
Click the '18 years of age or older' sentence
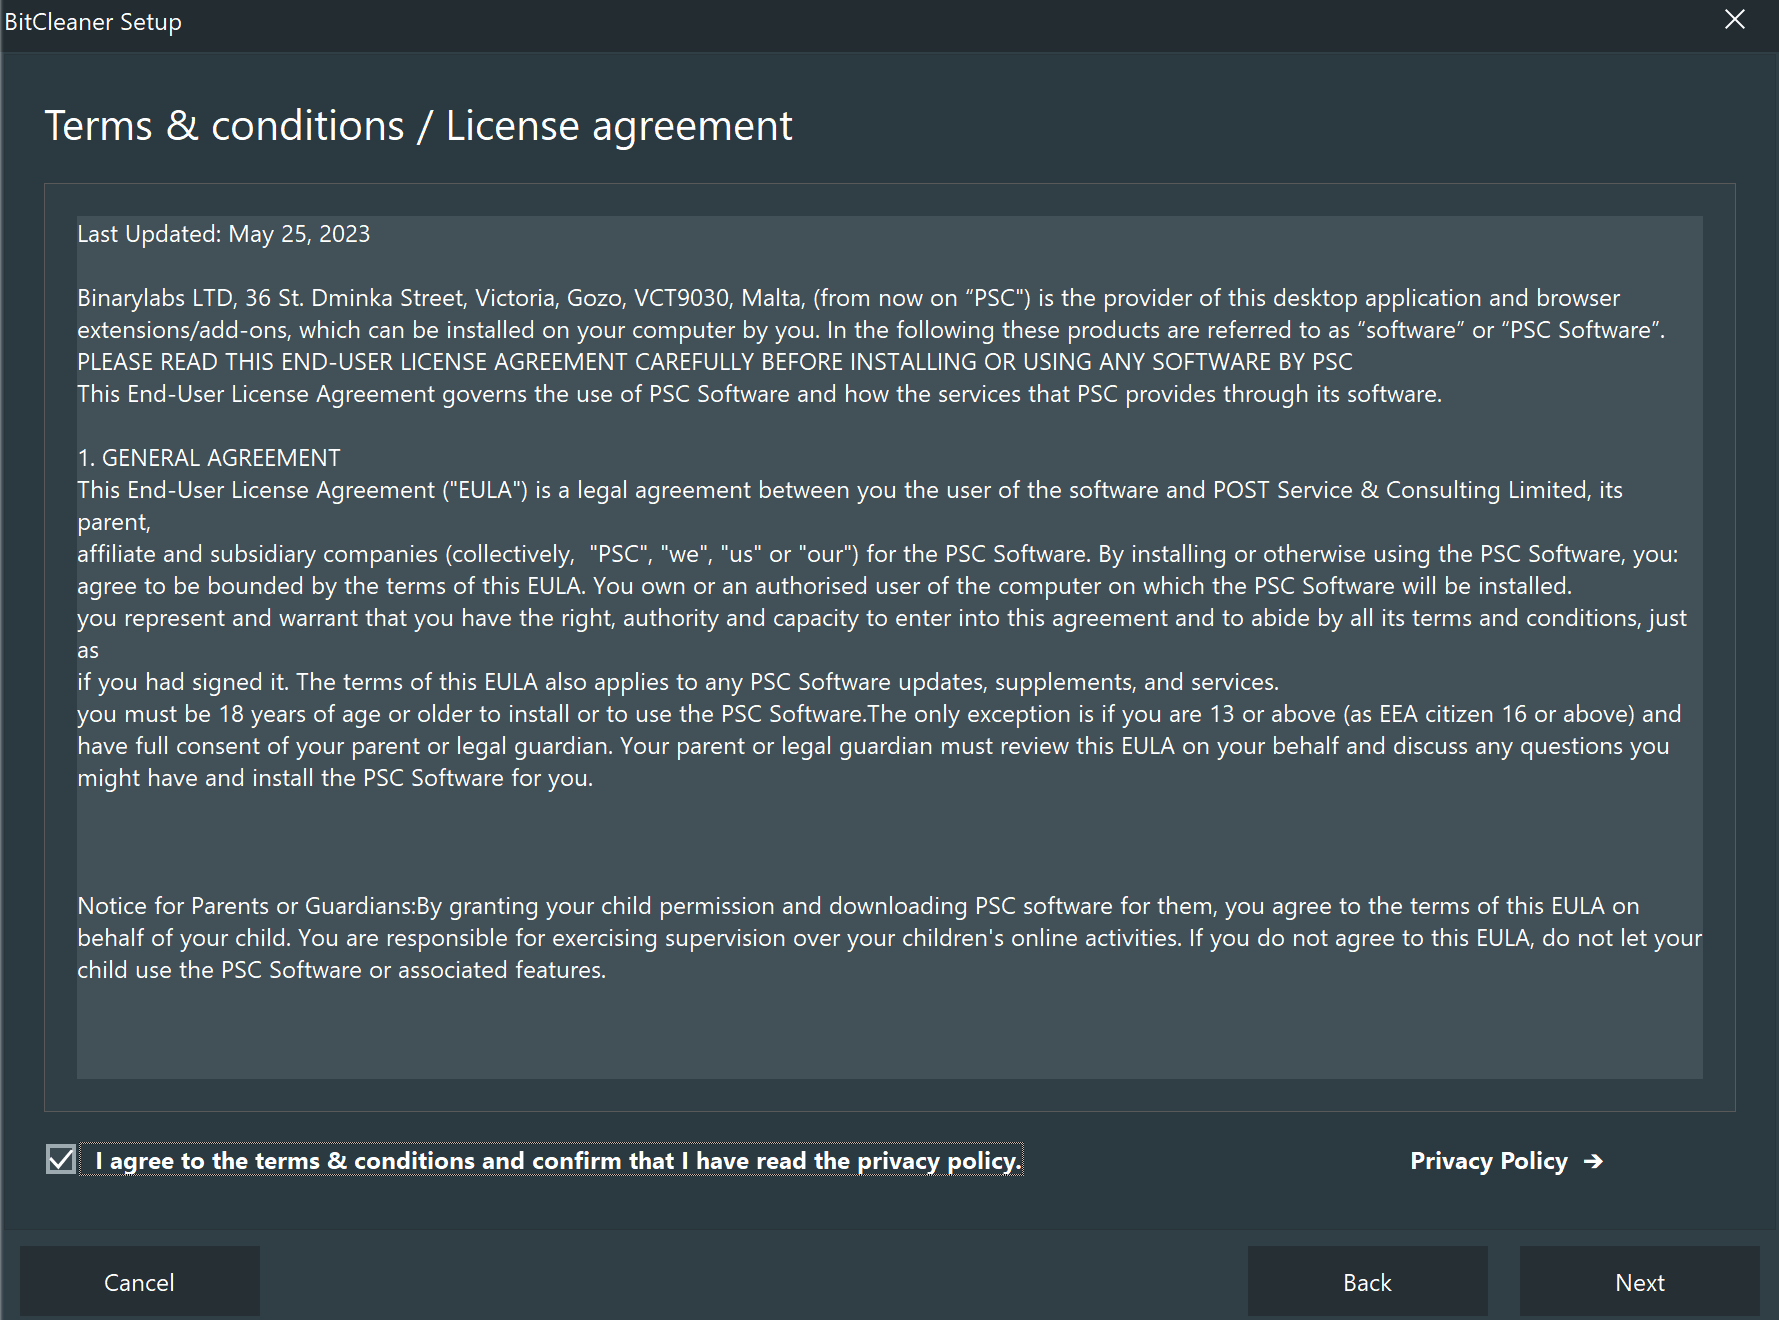coord(879,746)
